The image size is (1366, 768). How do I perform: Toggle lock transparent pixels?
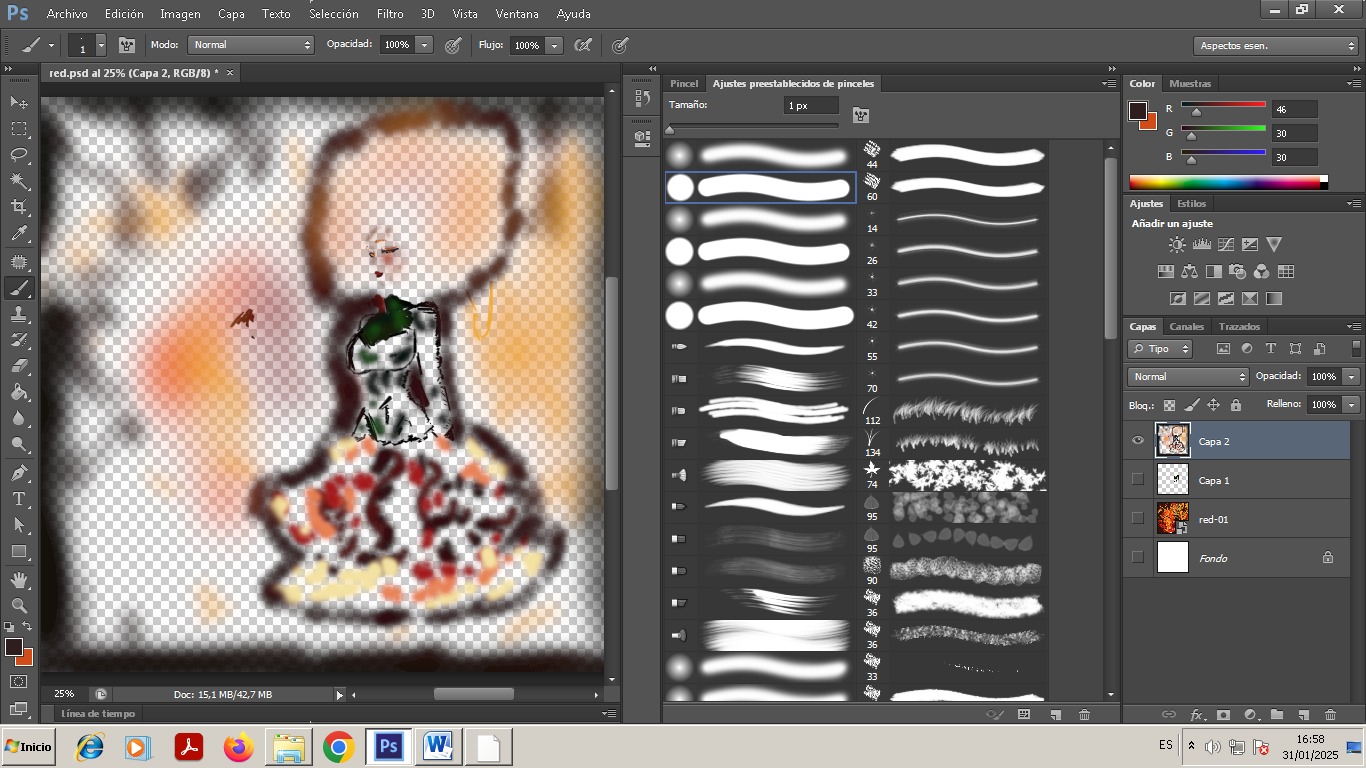1169,405
